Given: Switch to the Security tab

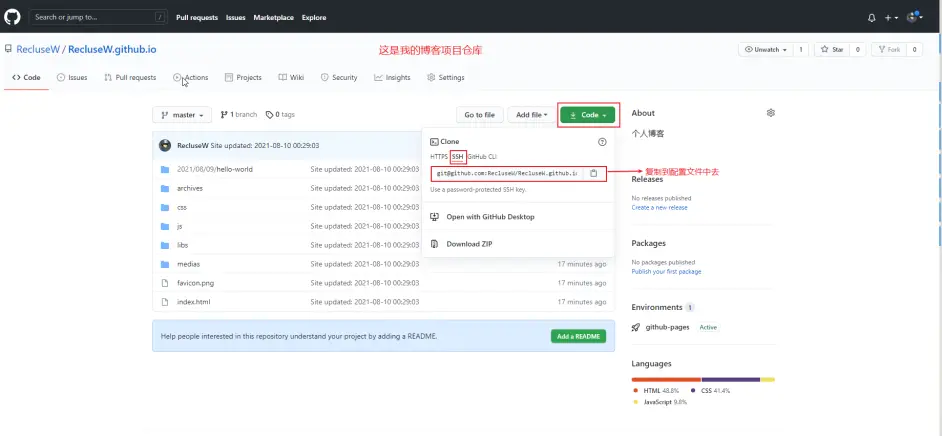Looking at the screenshot, I should click(339, 77).
